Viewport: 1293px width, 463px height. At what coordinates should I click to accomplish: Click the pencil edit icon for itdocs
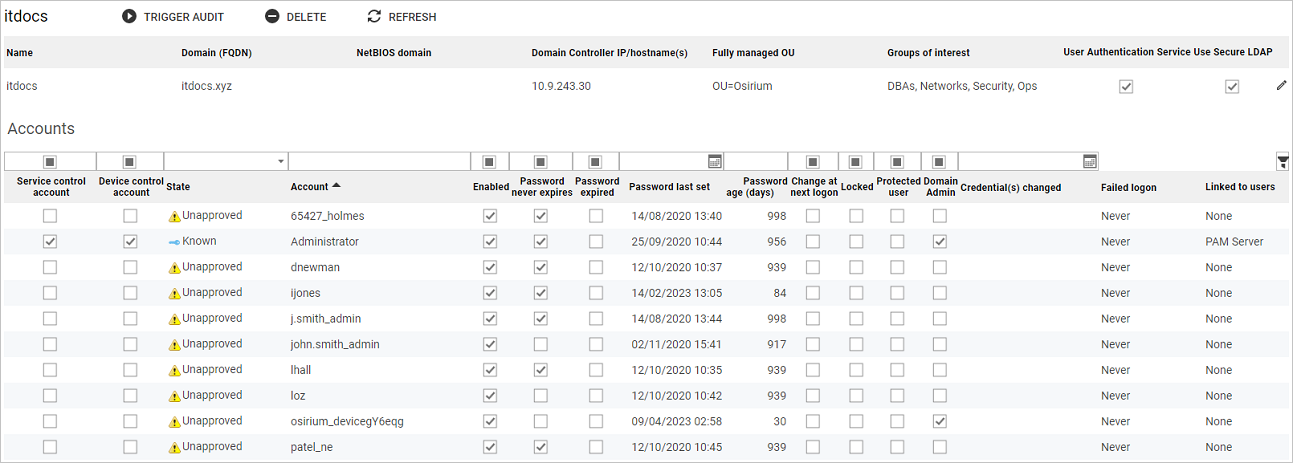coord(1281,86)
